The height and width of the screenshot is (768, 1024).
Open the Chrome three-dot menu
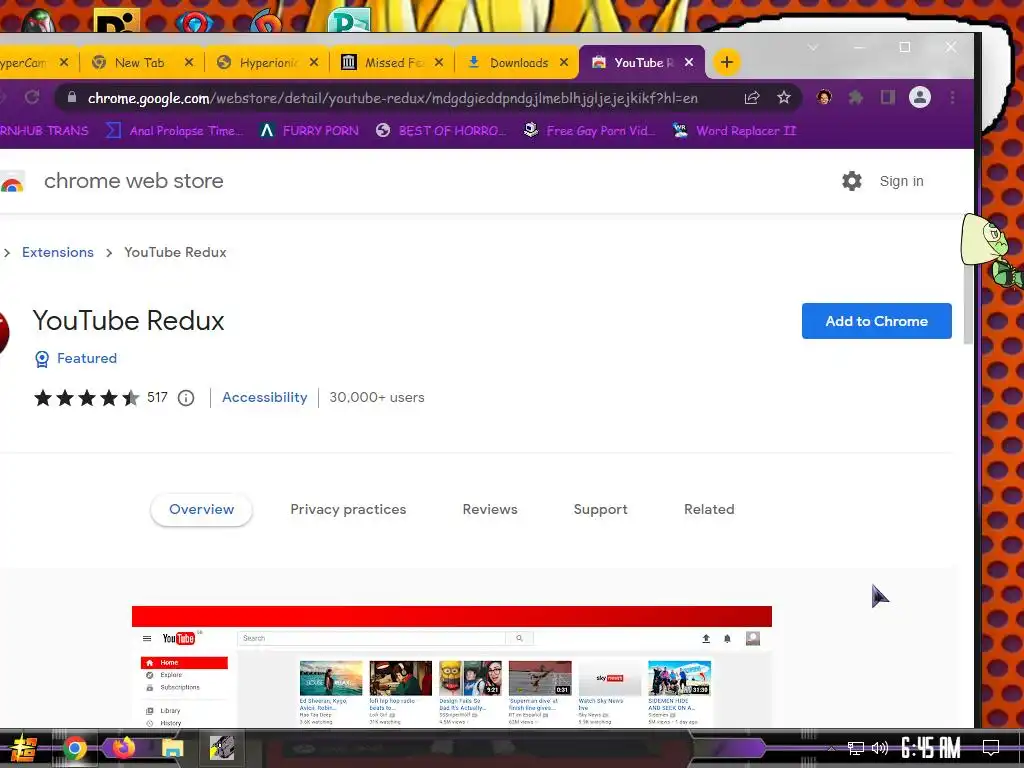click(952, 97)
